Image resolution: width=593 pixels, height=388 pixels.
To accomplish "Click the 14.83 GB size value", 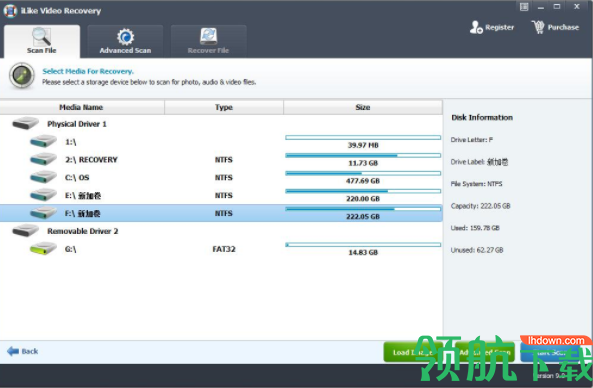I will 363,252.
